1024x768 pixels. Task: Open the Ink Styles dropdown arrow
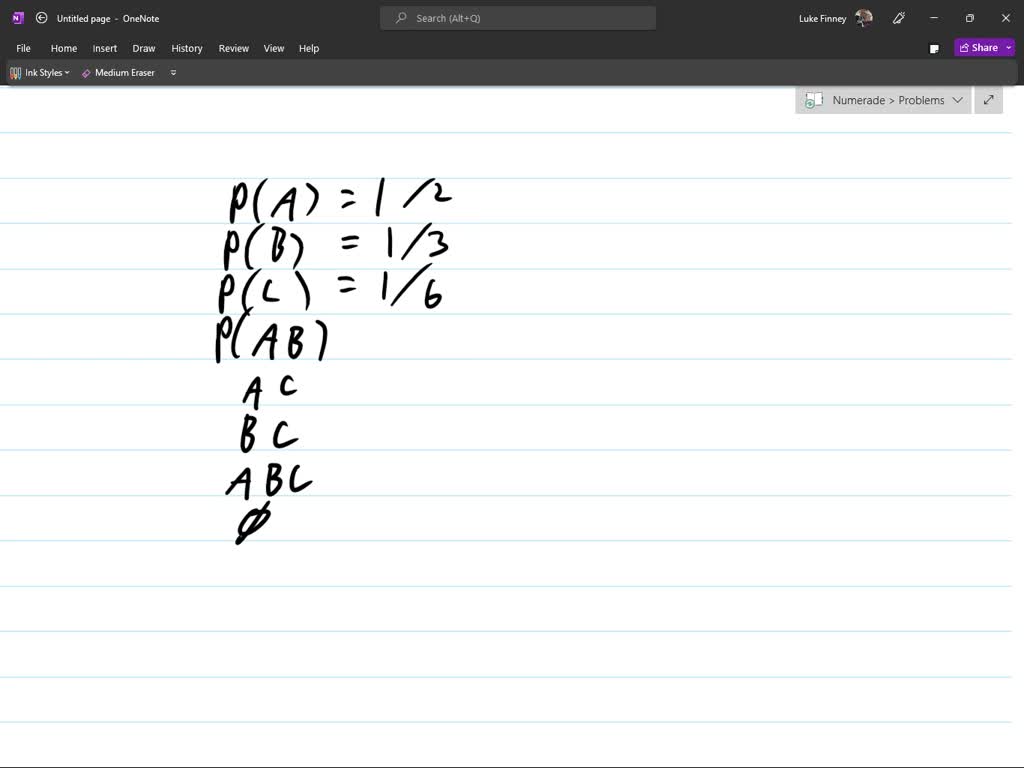click(66, 72)
